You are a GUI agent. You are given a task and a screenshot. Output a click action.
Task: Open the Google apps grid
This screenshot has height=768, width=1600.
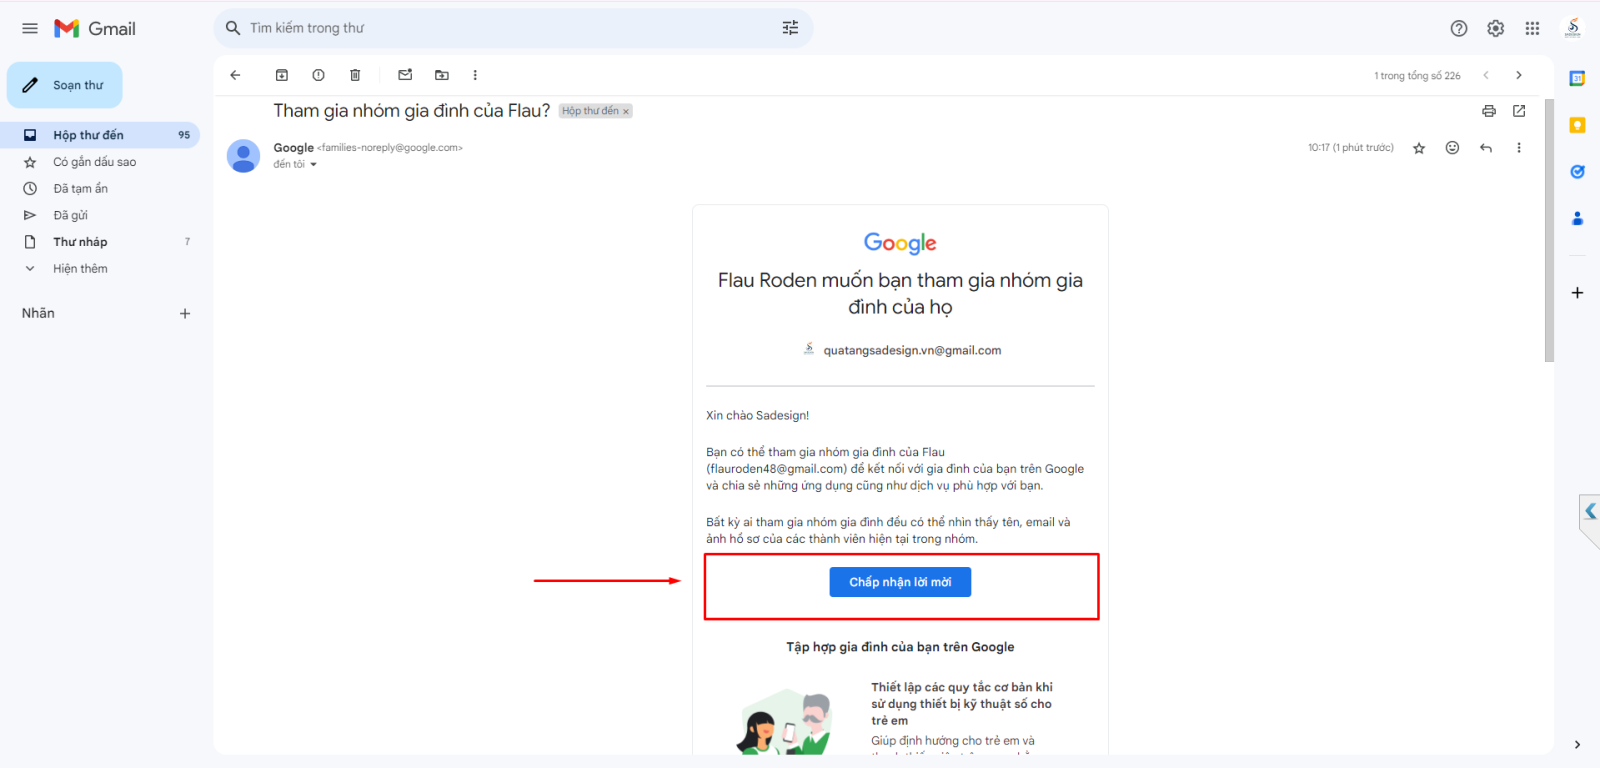tap(1532, 28)
